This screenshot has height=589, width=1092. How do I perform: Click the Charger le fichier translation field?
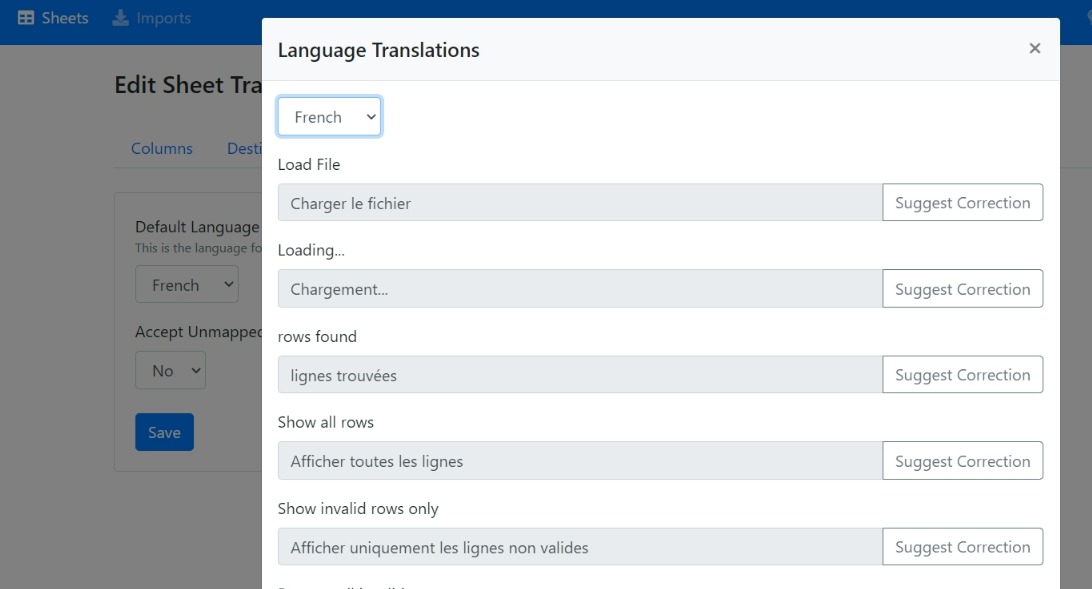click(x=580, y=203)
